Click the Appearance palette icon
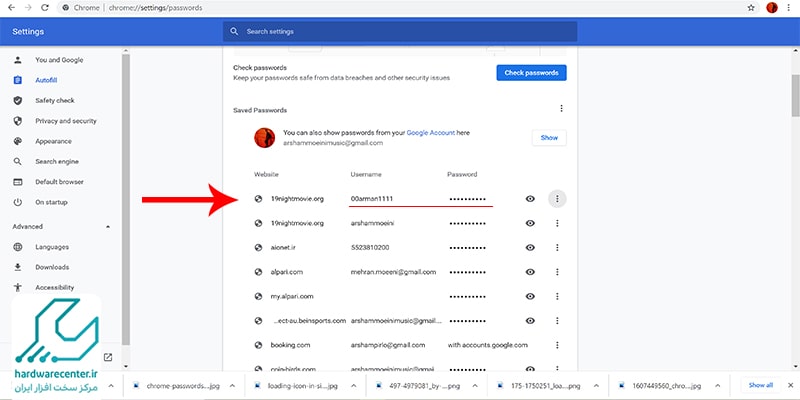Viewport: 800px width, 400px height. [x=18, y=141]
